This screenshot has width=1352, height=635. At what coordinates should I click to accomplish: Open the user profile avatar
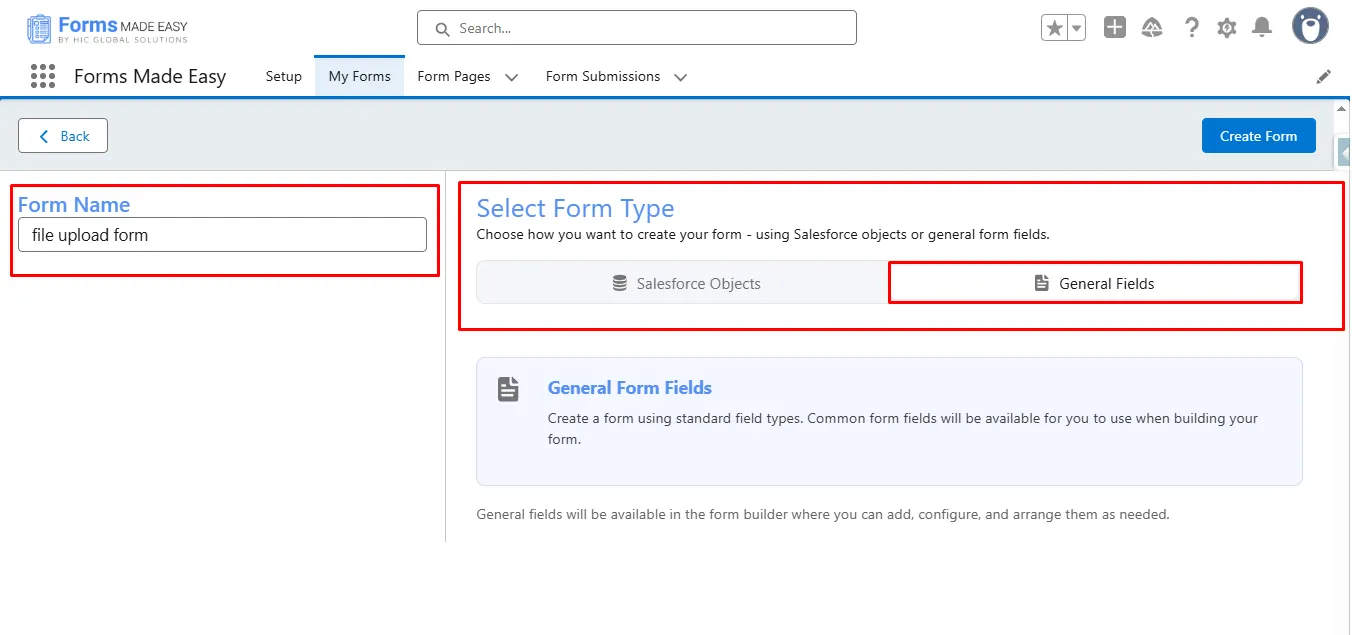pos(1309,27)
